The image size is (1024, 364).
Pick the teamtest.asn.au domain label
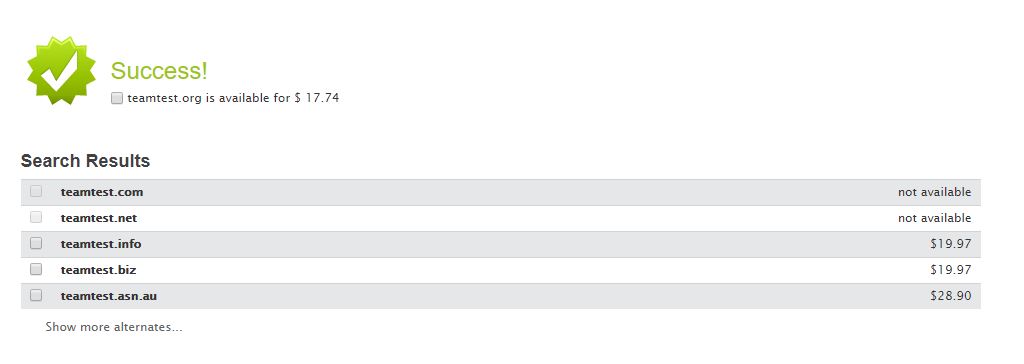tap(108, 296)
